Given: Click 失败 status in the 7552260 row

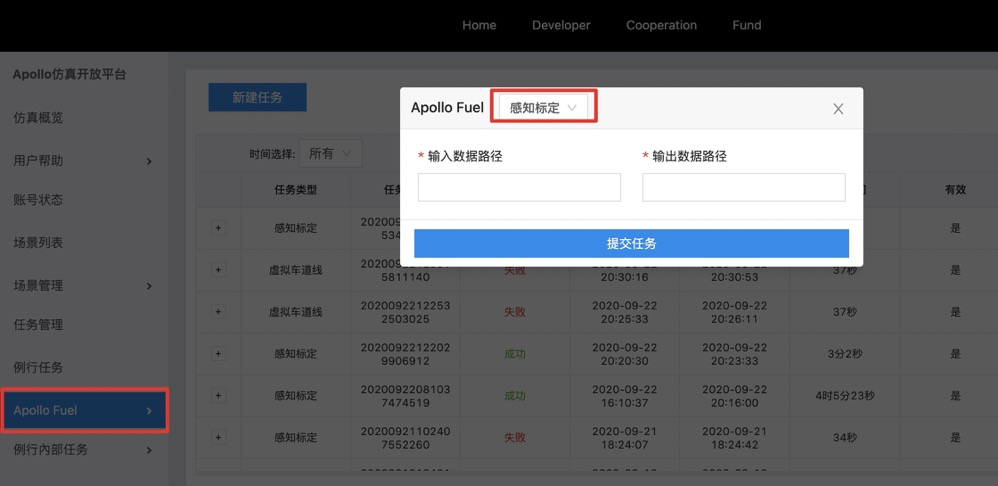Looking at the screenshot, I should click(x=515, y=438).
